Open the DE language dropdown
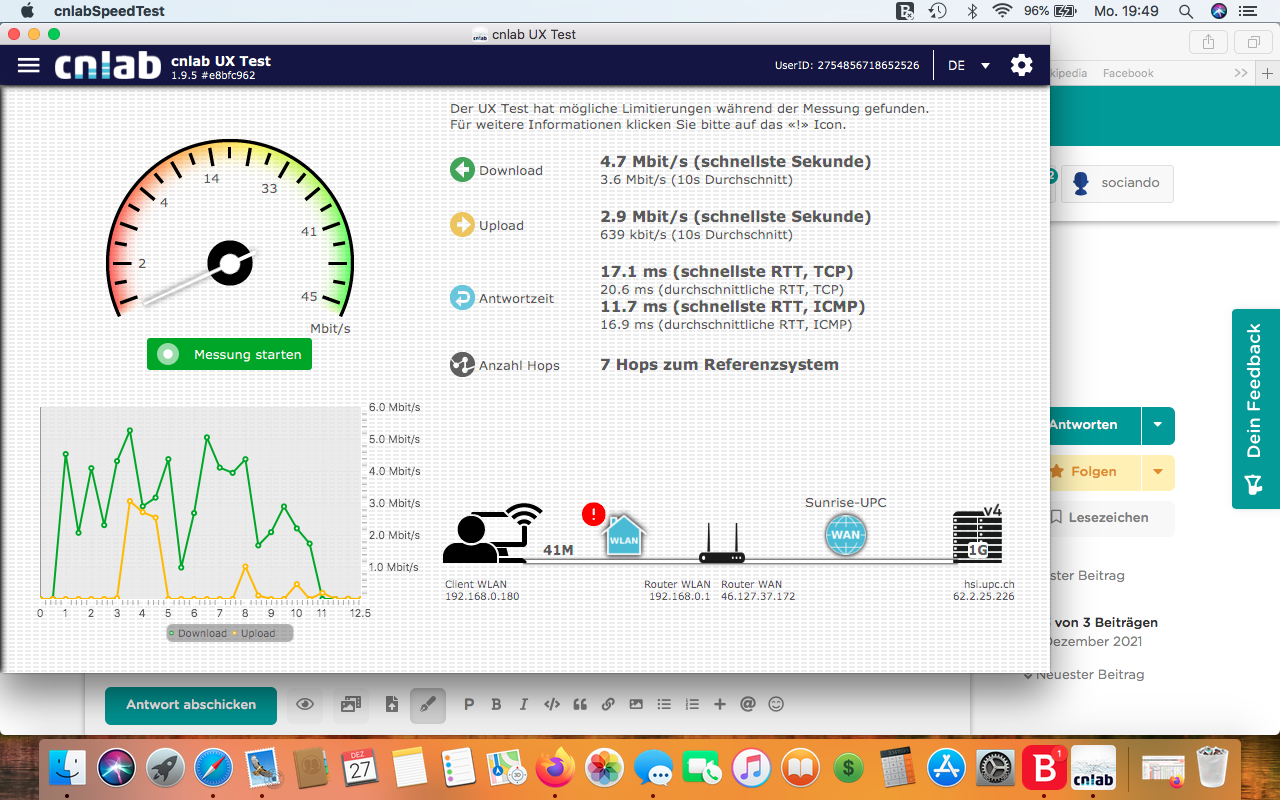 click(968, 65)
